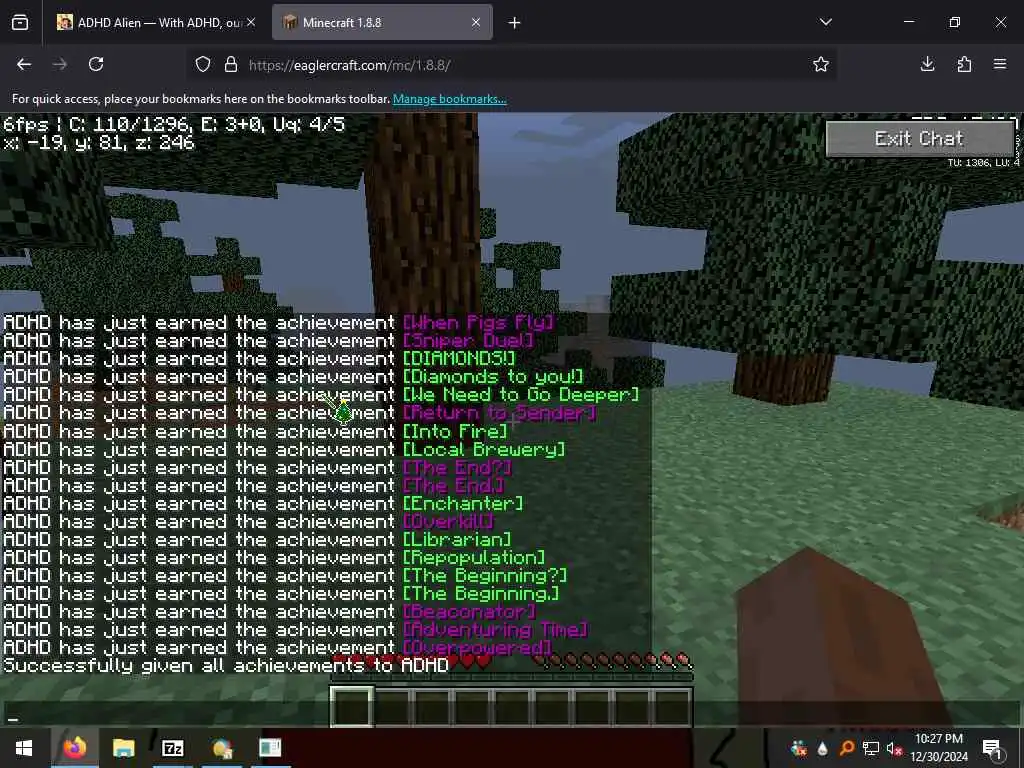
Task: Click the multicolor tray icon before the water drop
Action: click(x=798, y=748)
